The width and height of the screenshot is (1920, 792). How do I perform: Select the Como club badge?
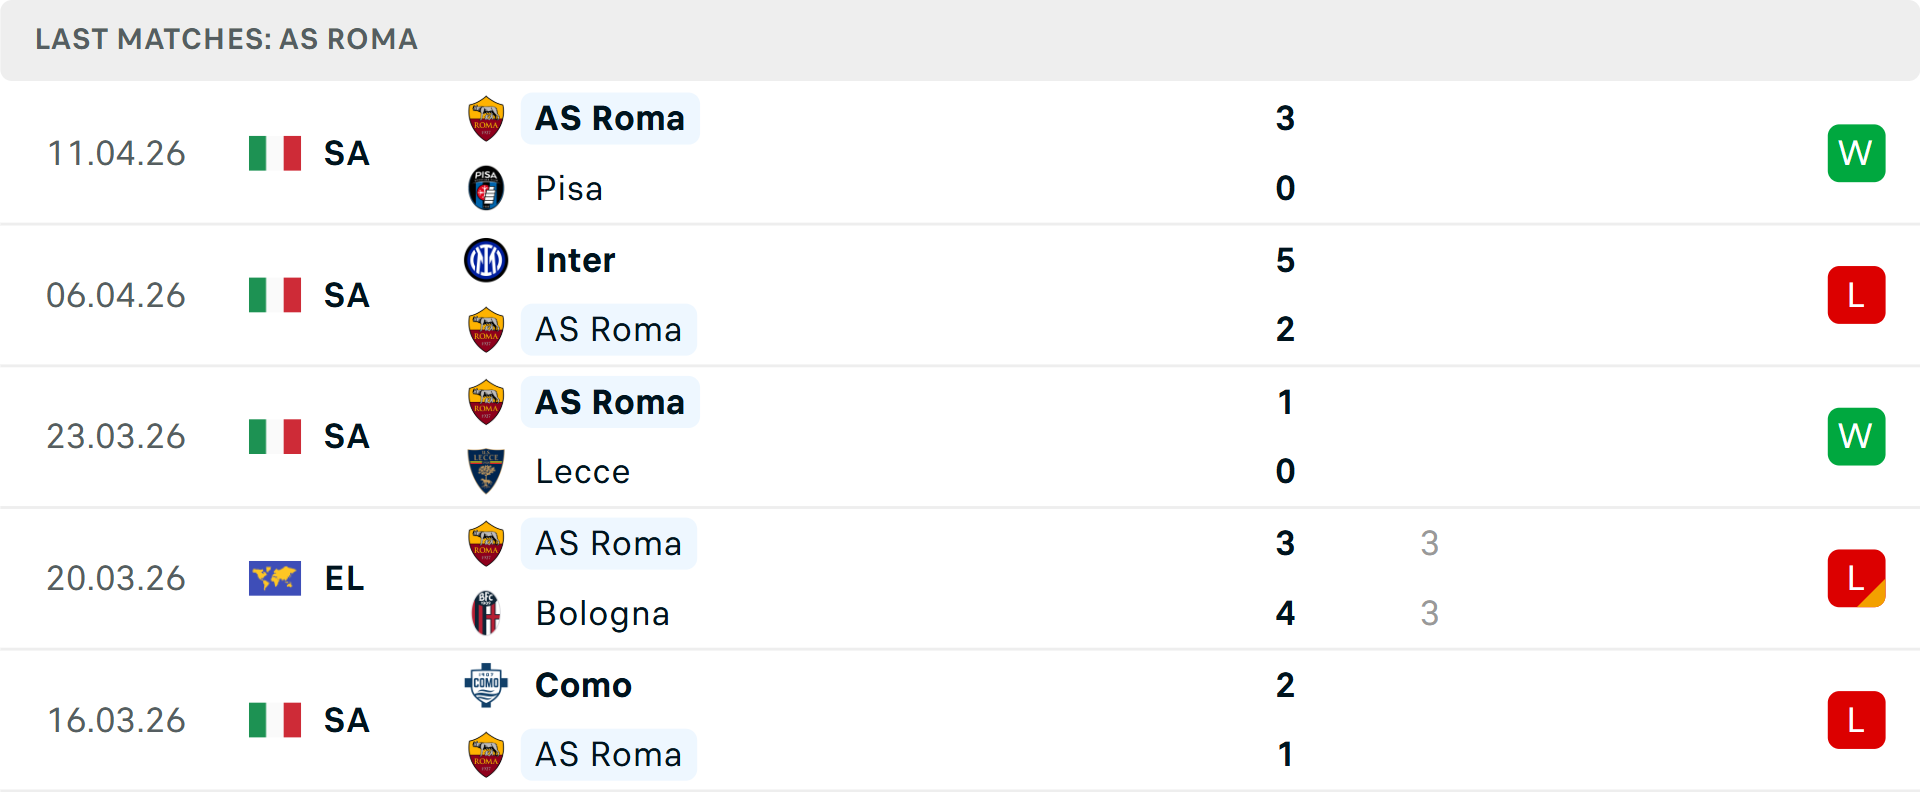click(x=486, y=685)
